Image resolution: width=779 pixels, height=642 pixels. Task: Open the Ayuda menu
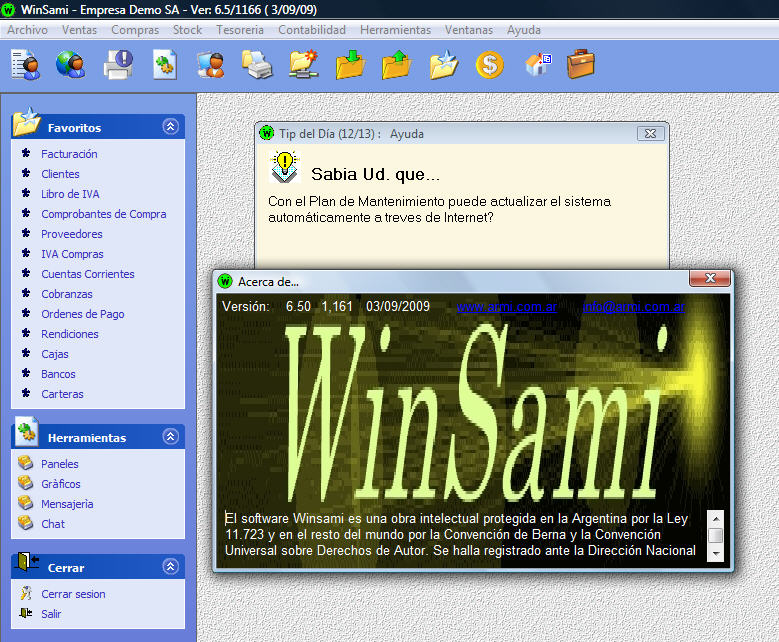[524, 30]
